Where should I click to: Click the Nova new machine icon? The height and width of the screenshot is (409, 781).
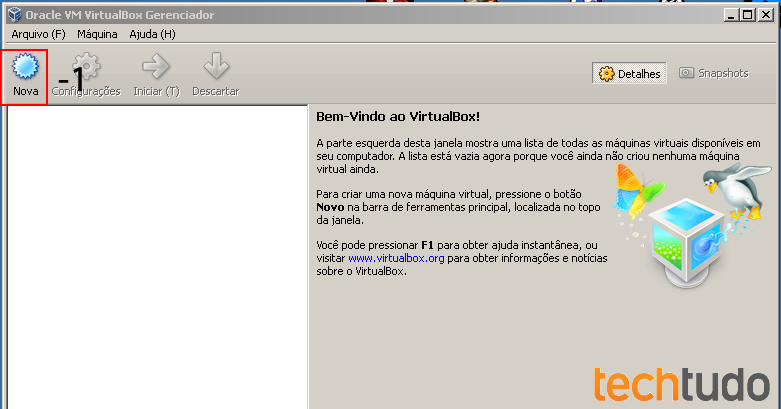25,67
